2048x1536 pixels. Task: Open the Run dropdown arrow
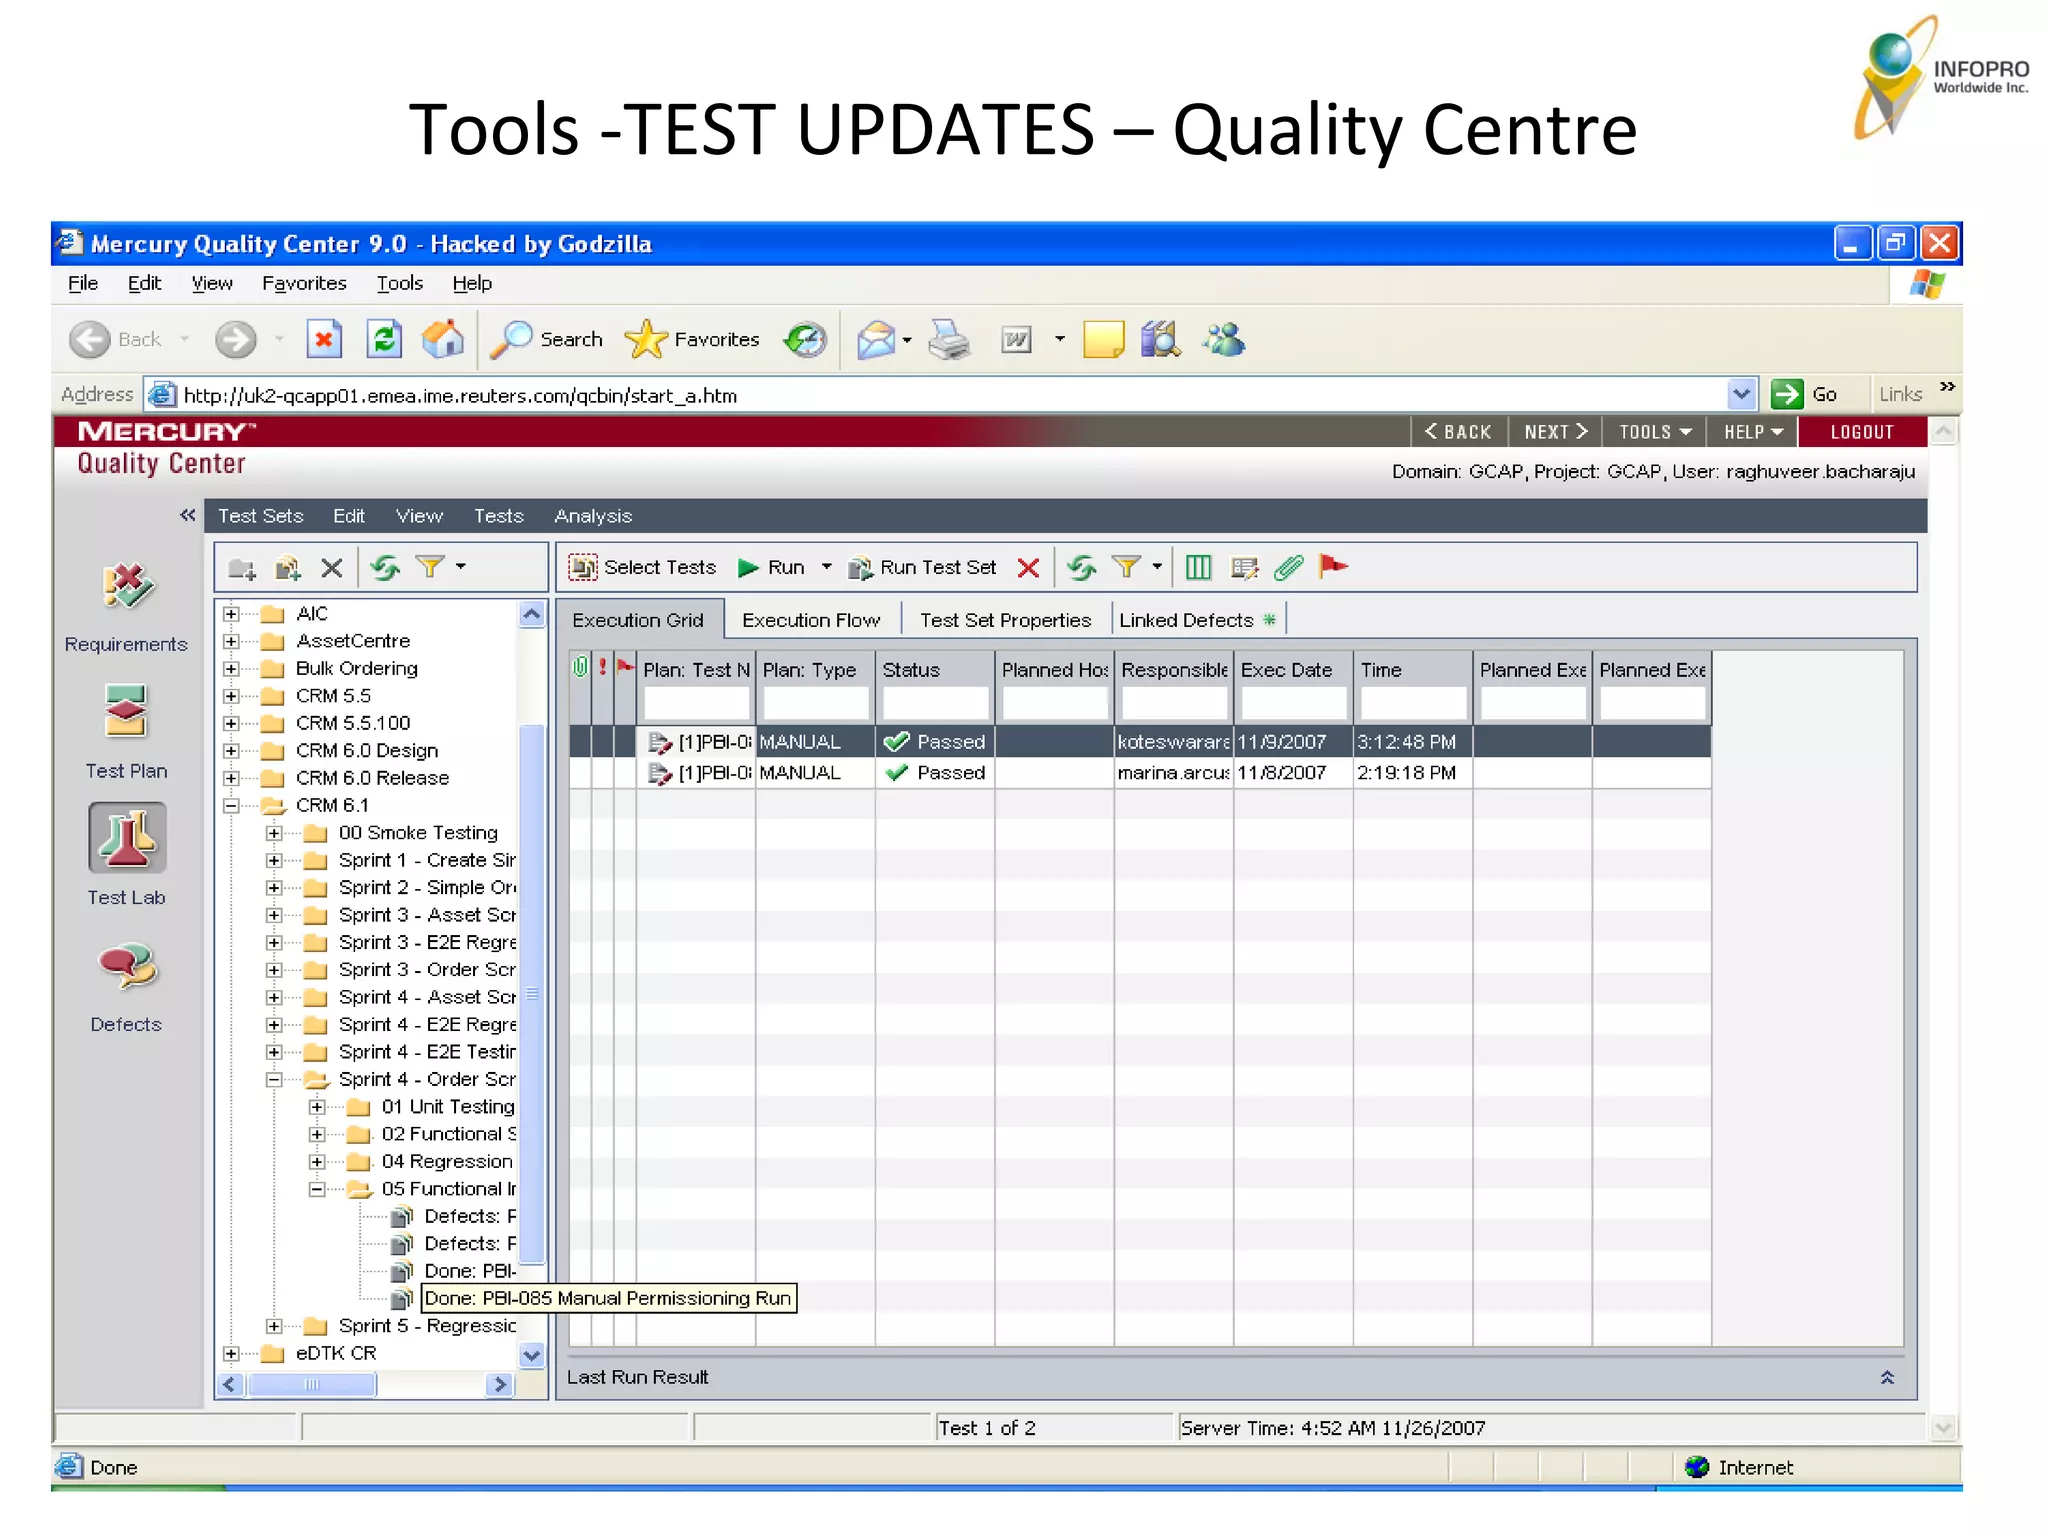click(827, 567)
